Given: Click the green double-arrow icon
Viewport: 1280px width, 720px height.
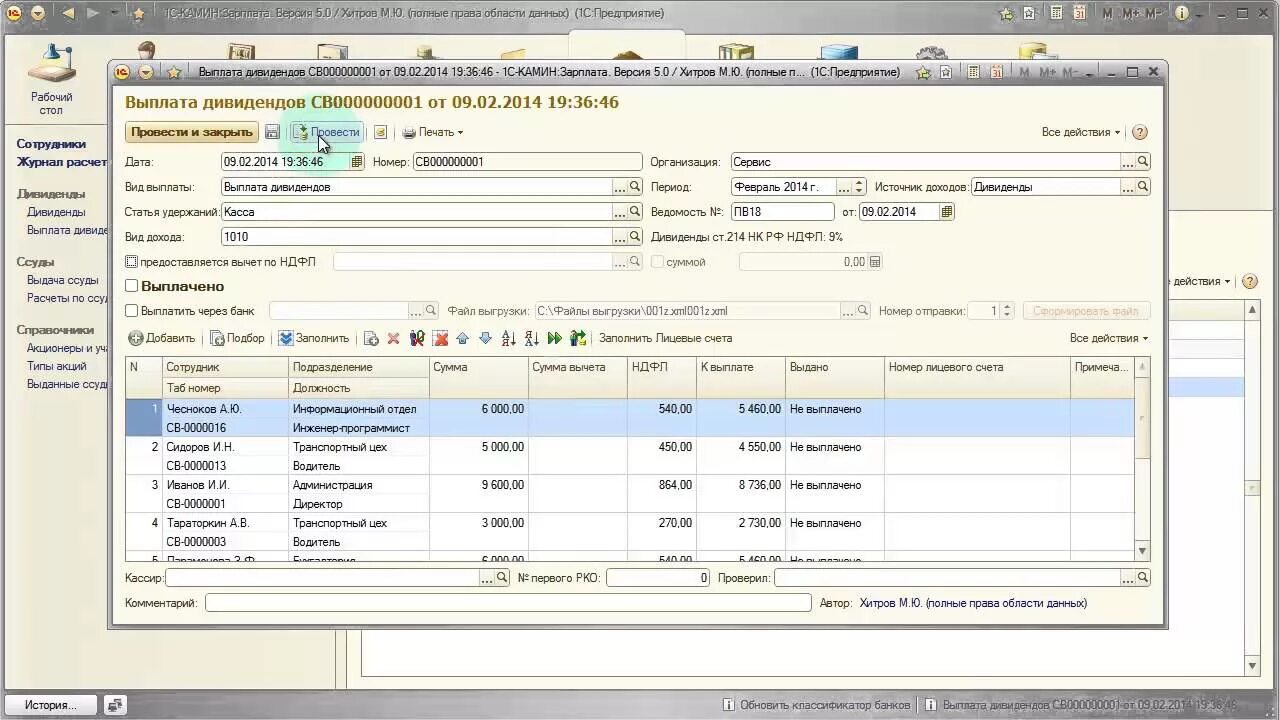Looking at the screenshot, I should point(554,339).
